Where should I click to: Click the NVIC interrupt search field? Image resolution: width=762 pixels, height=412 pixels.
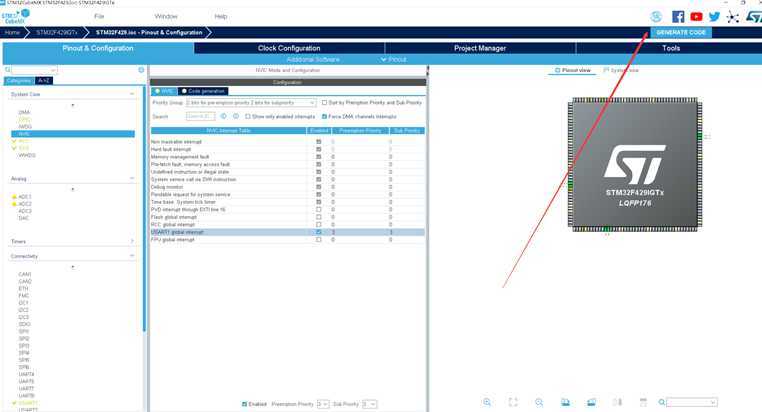coord(200,116)
